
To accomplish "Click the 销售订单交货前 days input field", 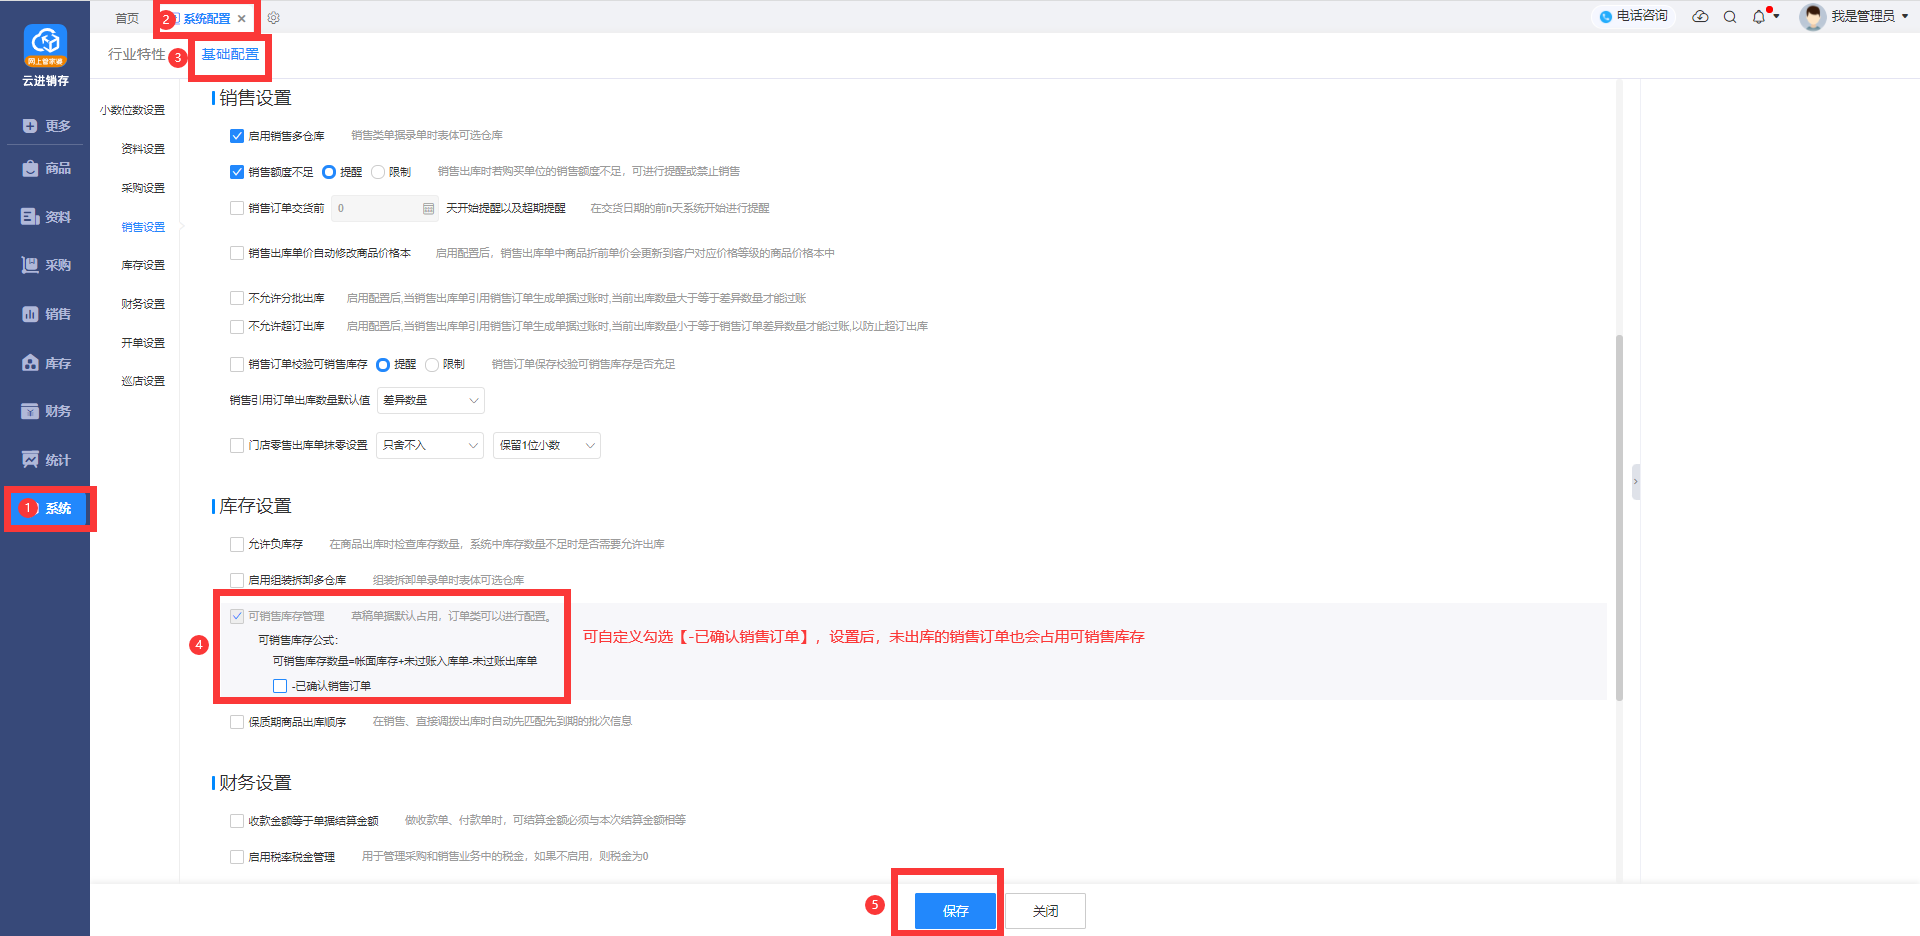I will (x=378, y=208).
